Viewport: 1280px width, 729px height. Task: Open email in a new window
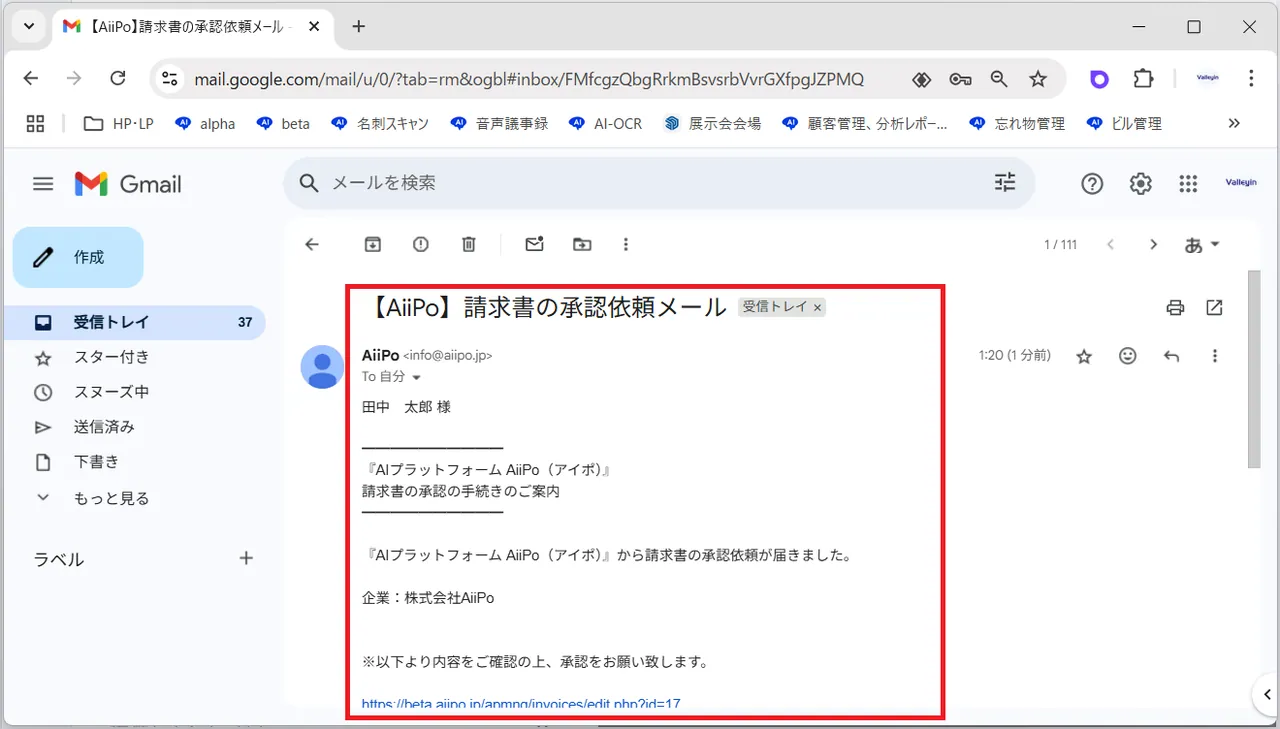pos(1215,308)
